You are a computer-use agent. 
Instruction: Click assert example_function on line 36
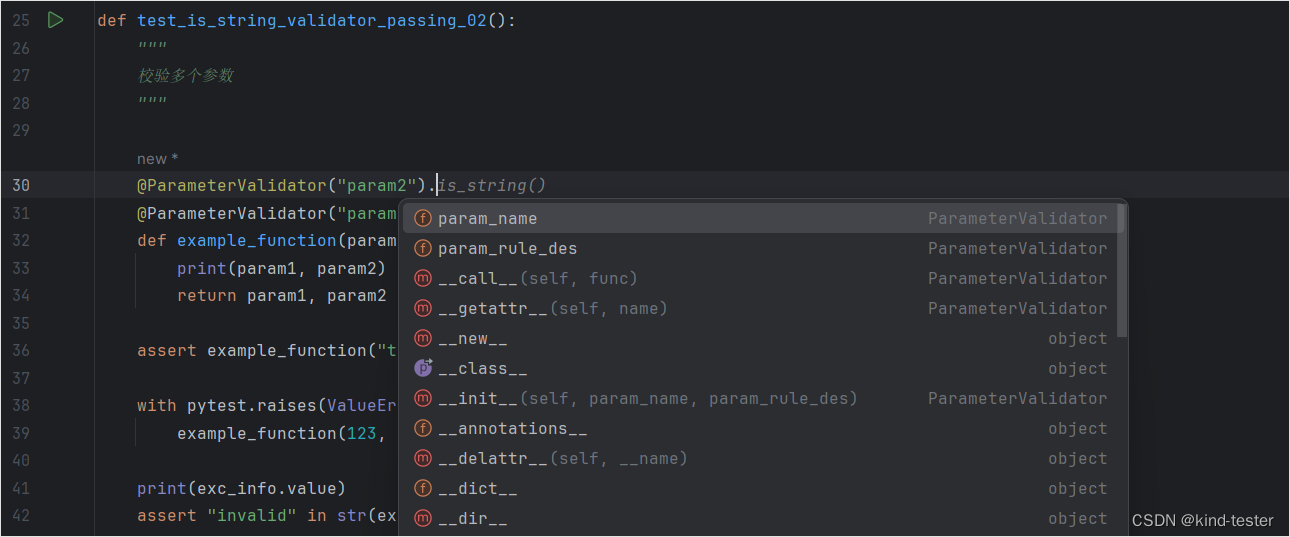pos(267,350)
